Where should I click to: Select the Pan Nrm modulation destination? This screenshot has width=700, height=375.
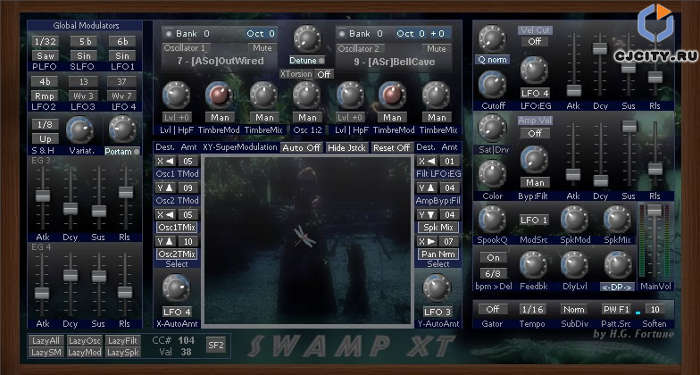coord(438,254)
